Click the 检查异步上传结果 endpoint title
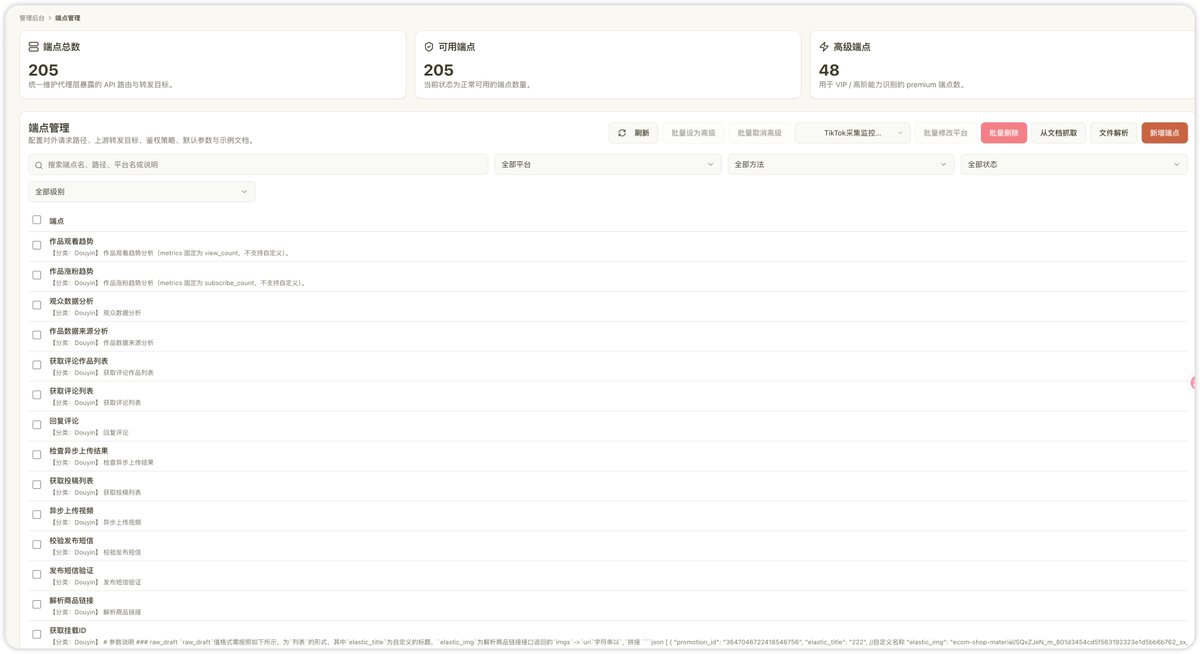1200x654 pixels. pyautogui.click(x=79, y=451)
